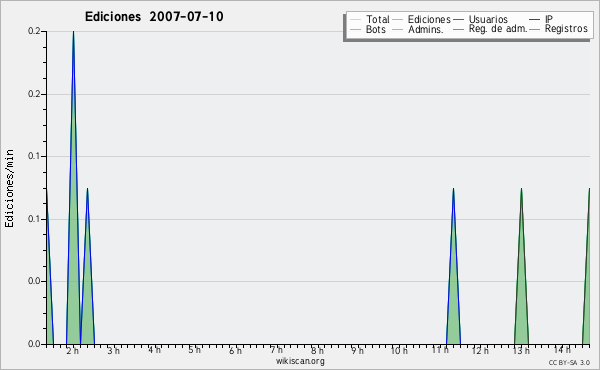Click the 11 h axis label
600x370 pixels.
(x=440, y=350)
